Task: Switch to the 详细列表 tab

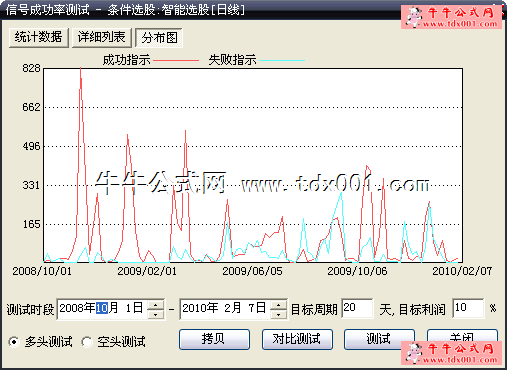Action: pos(102,38)
